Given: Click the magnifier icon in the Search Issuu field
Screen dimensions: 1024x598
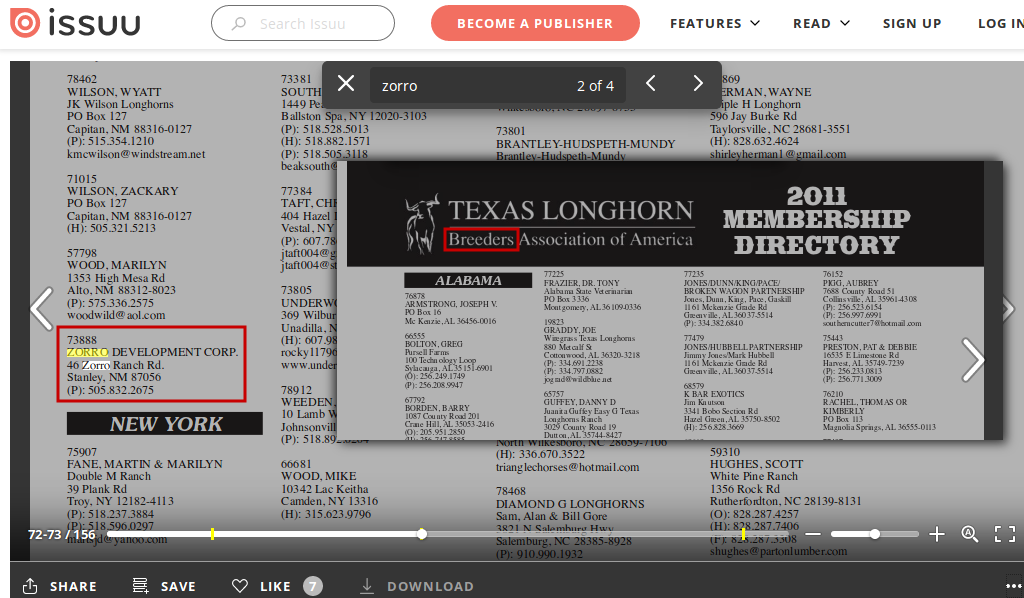Looking at the screenshot, I should [239, 24].
